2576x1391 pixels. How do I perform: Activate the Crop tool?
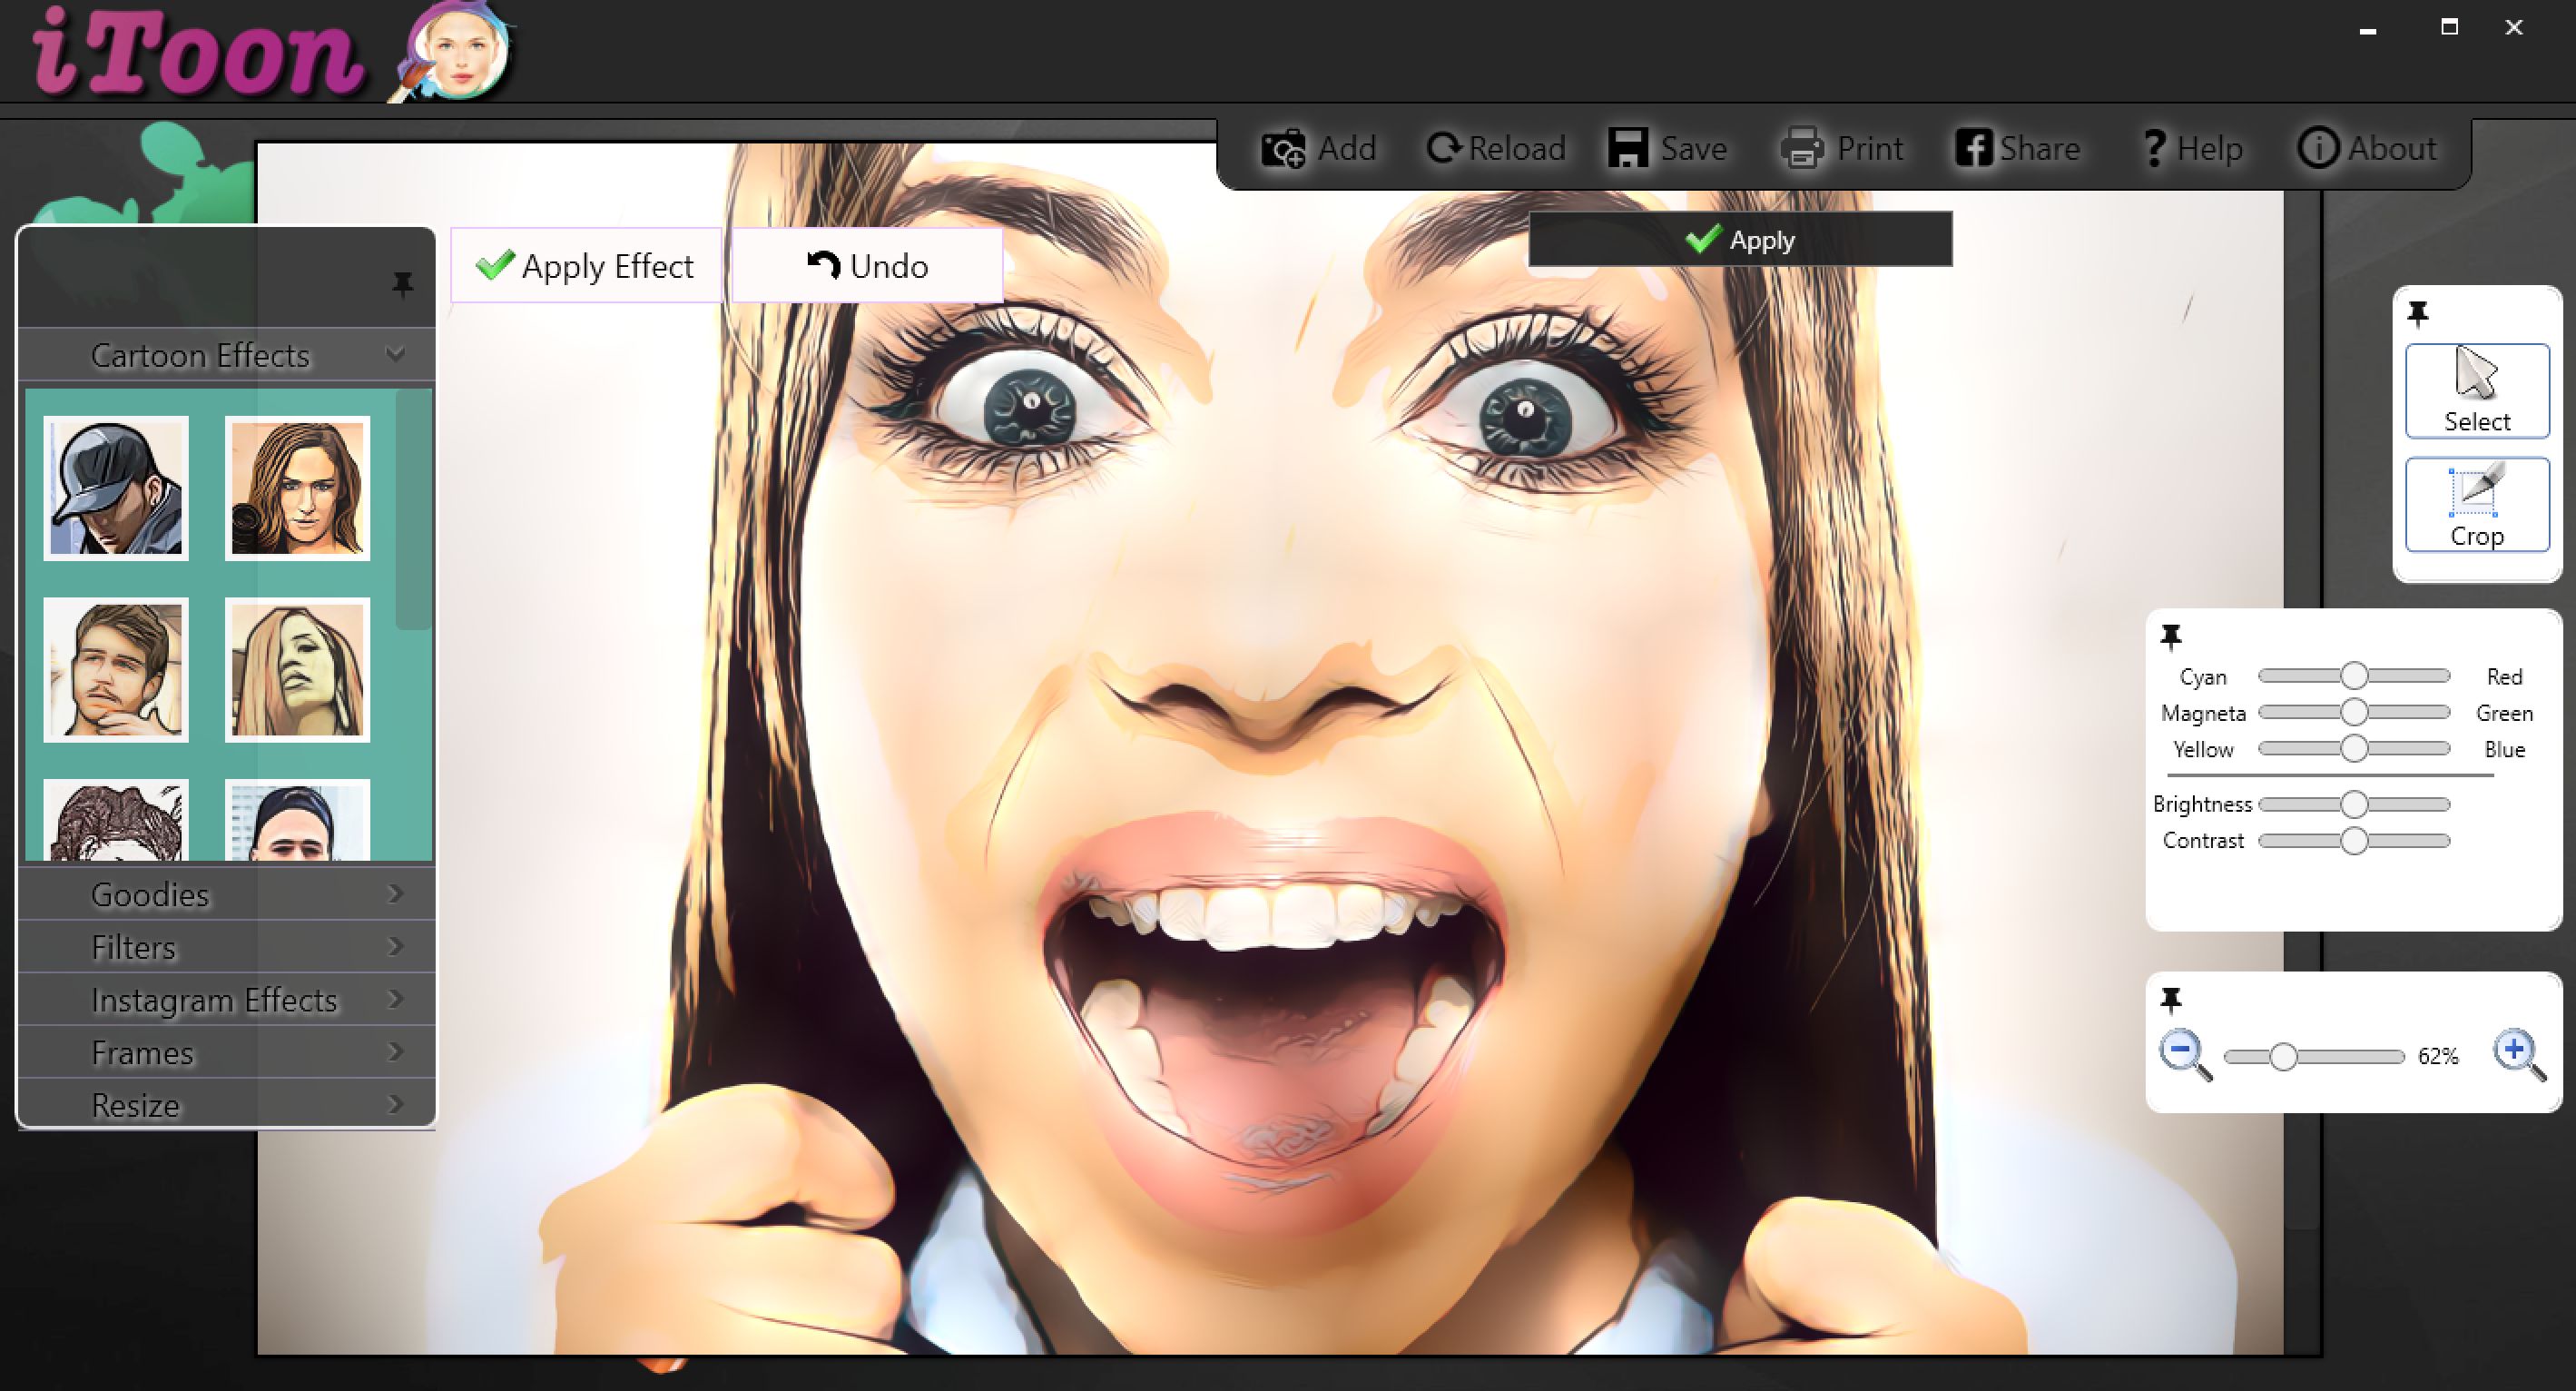pos(2477,505)
